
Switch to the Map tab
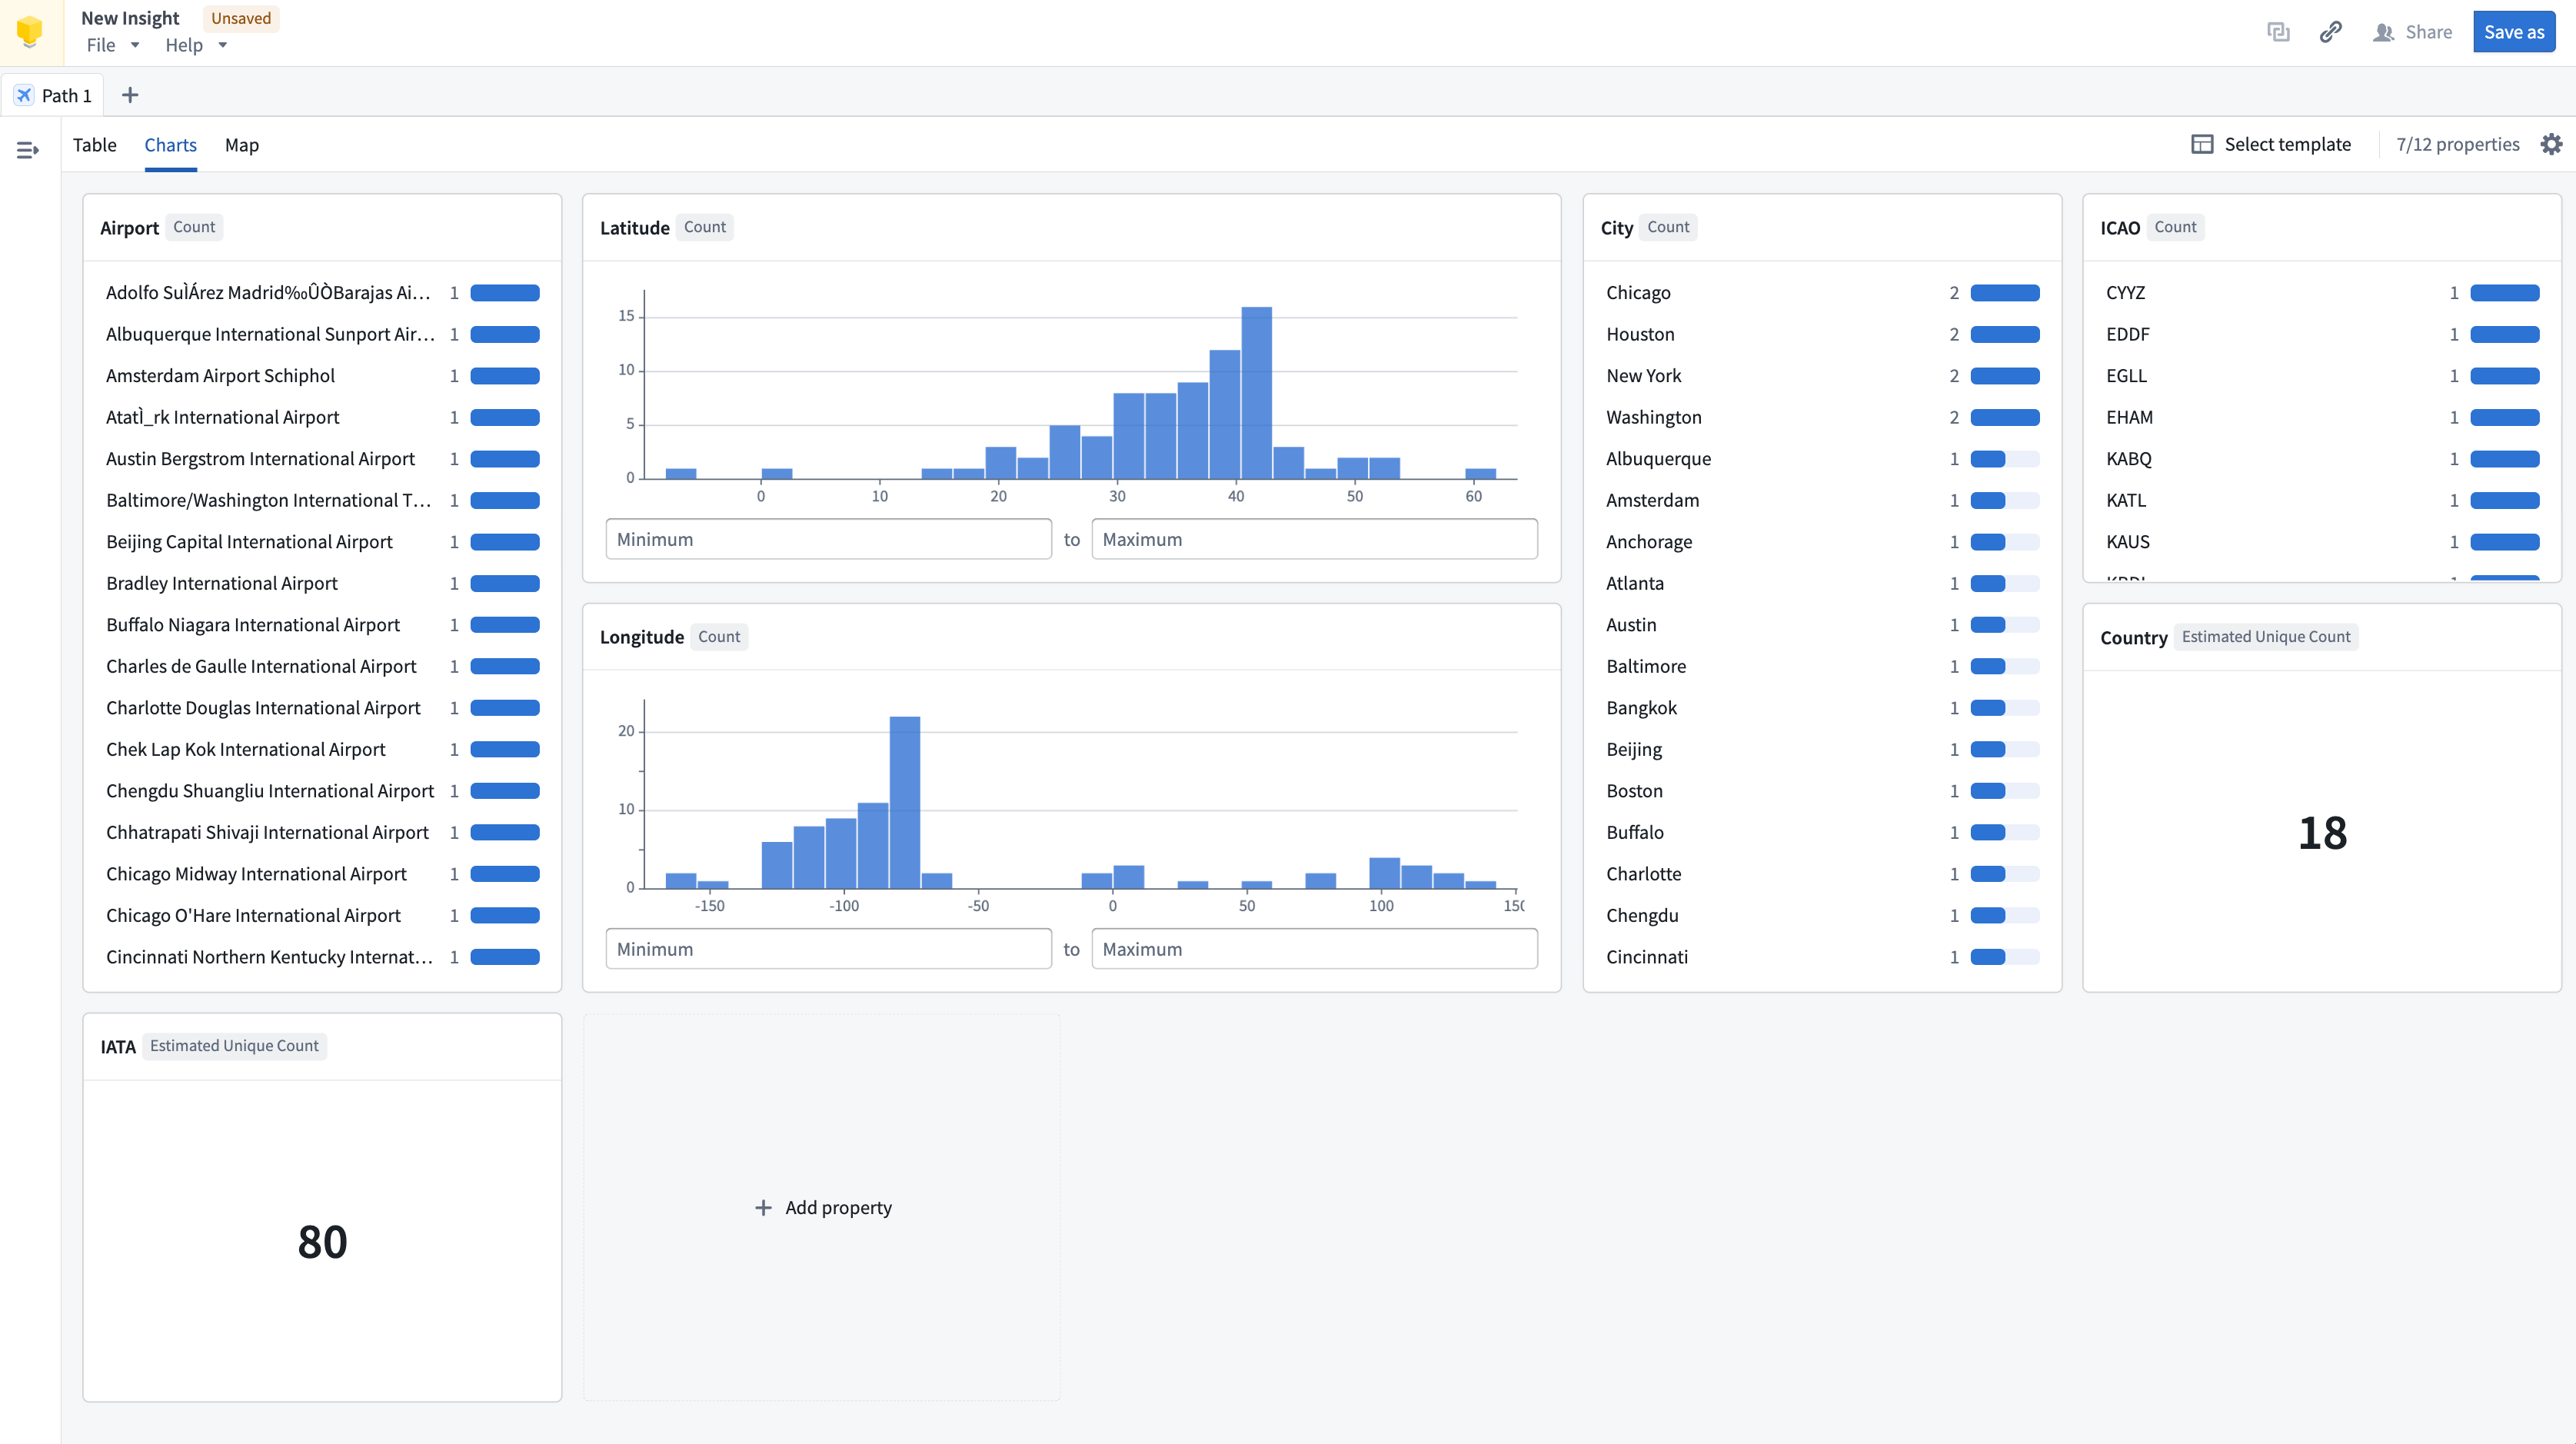pyautogui.click(x=242, y=145)
